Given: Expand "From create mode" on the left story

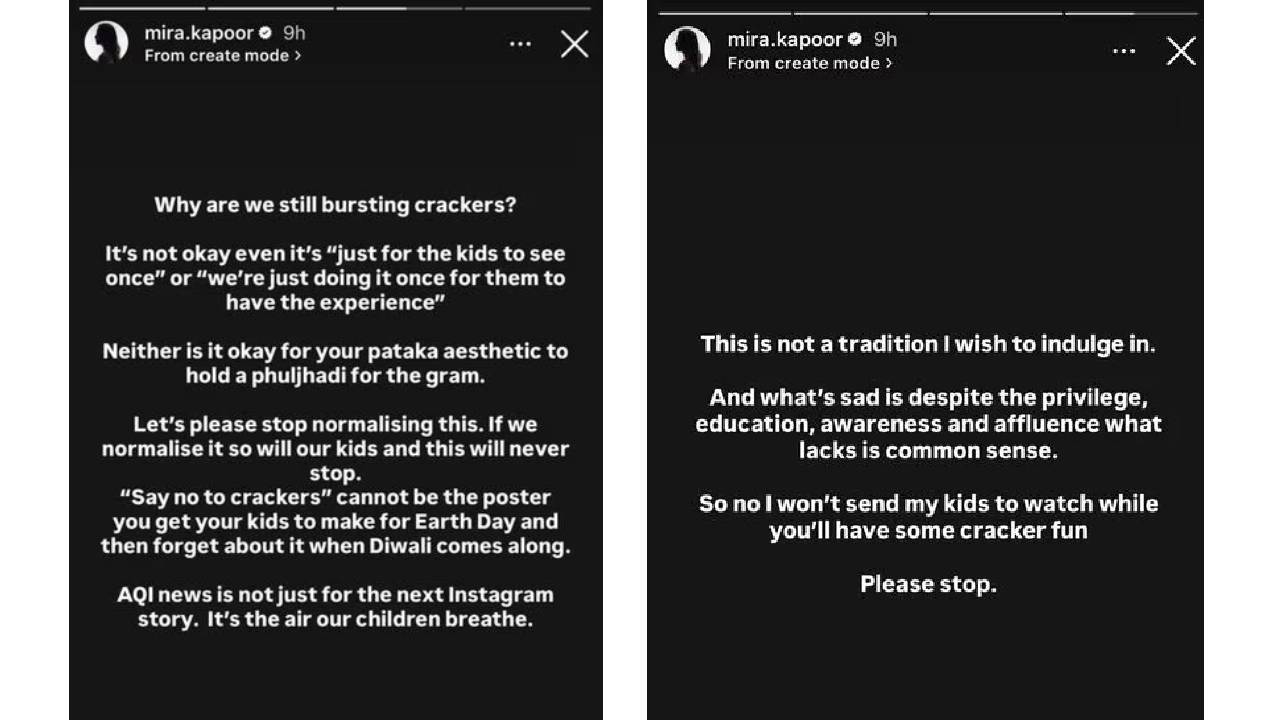Looking at the screenshot, I should (222, 56).
